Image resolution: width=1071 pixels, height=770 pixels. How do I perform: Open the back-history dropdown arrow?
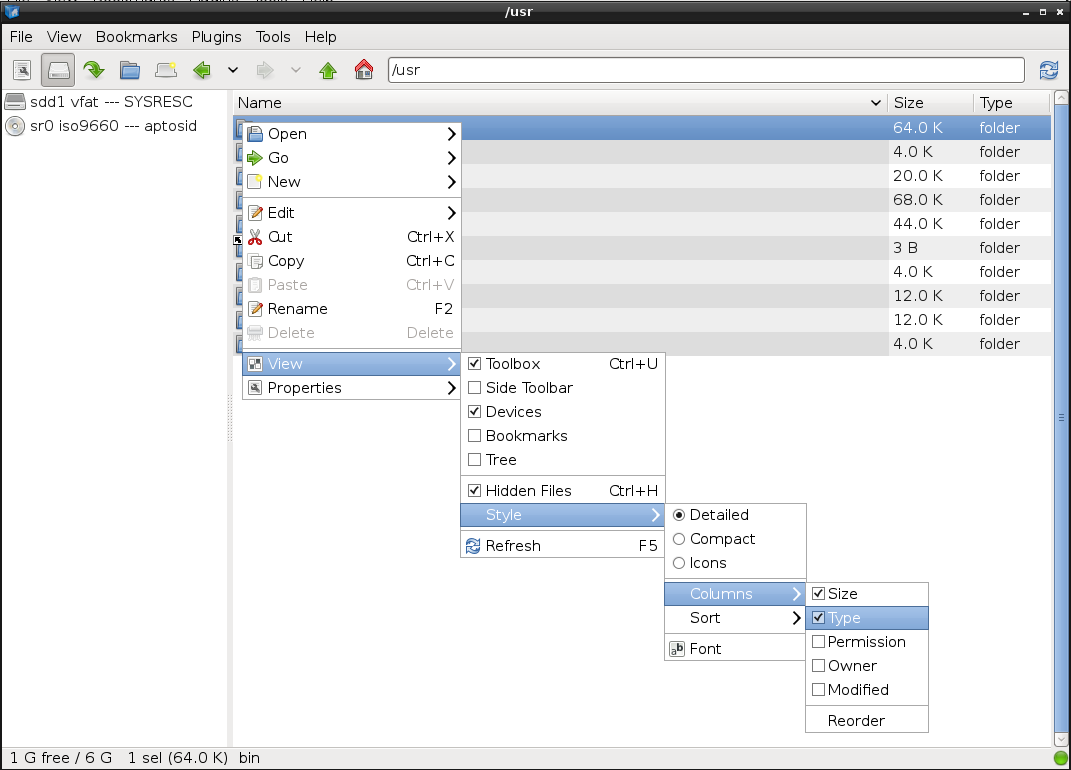click(x=233, y=70)
